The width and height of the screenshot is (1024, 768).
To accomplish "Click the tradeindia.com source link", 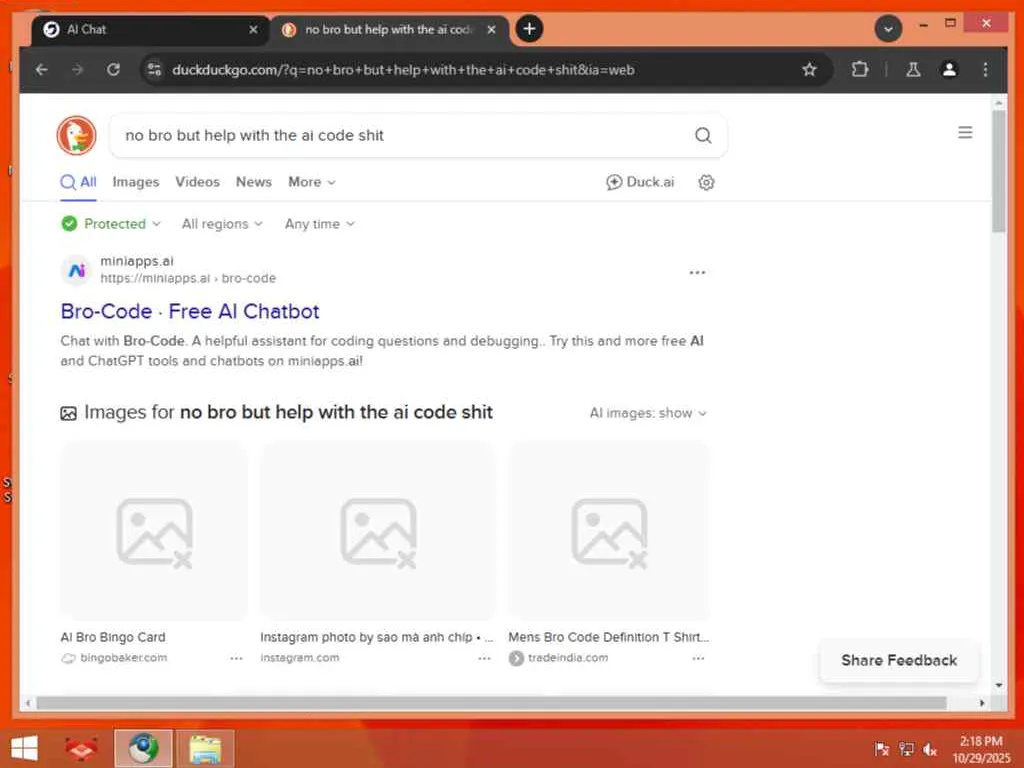I will [x=568, y=658].
